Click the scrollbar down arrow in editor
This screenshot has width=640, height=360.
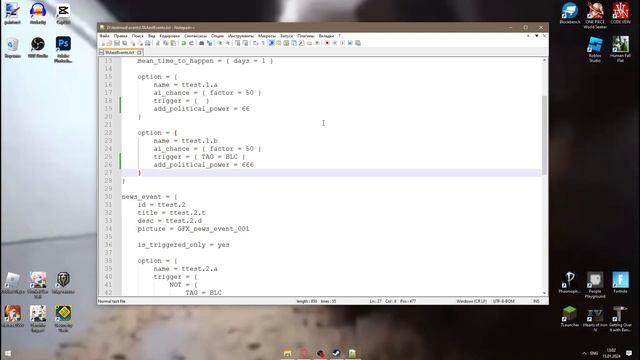(544, 293)
